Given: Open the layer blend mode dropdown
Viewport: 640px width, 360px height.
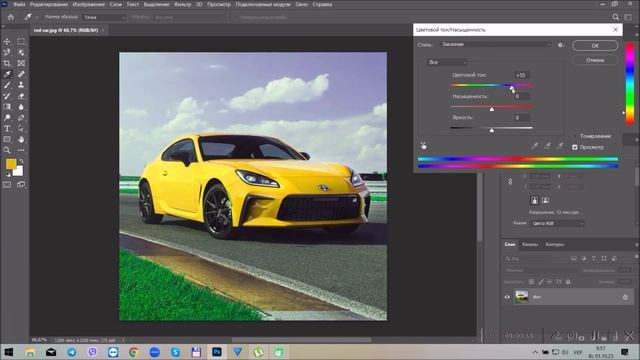Looking at the screenshot, I should [x=540, y=270].
